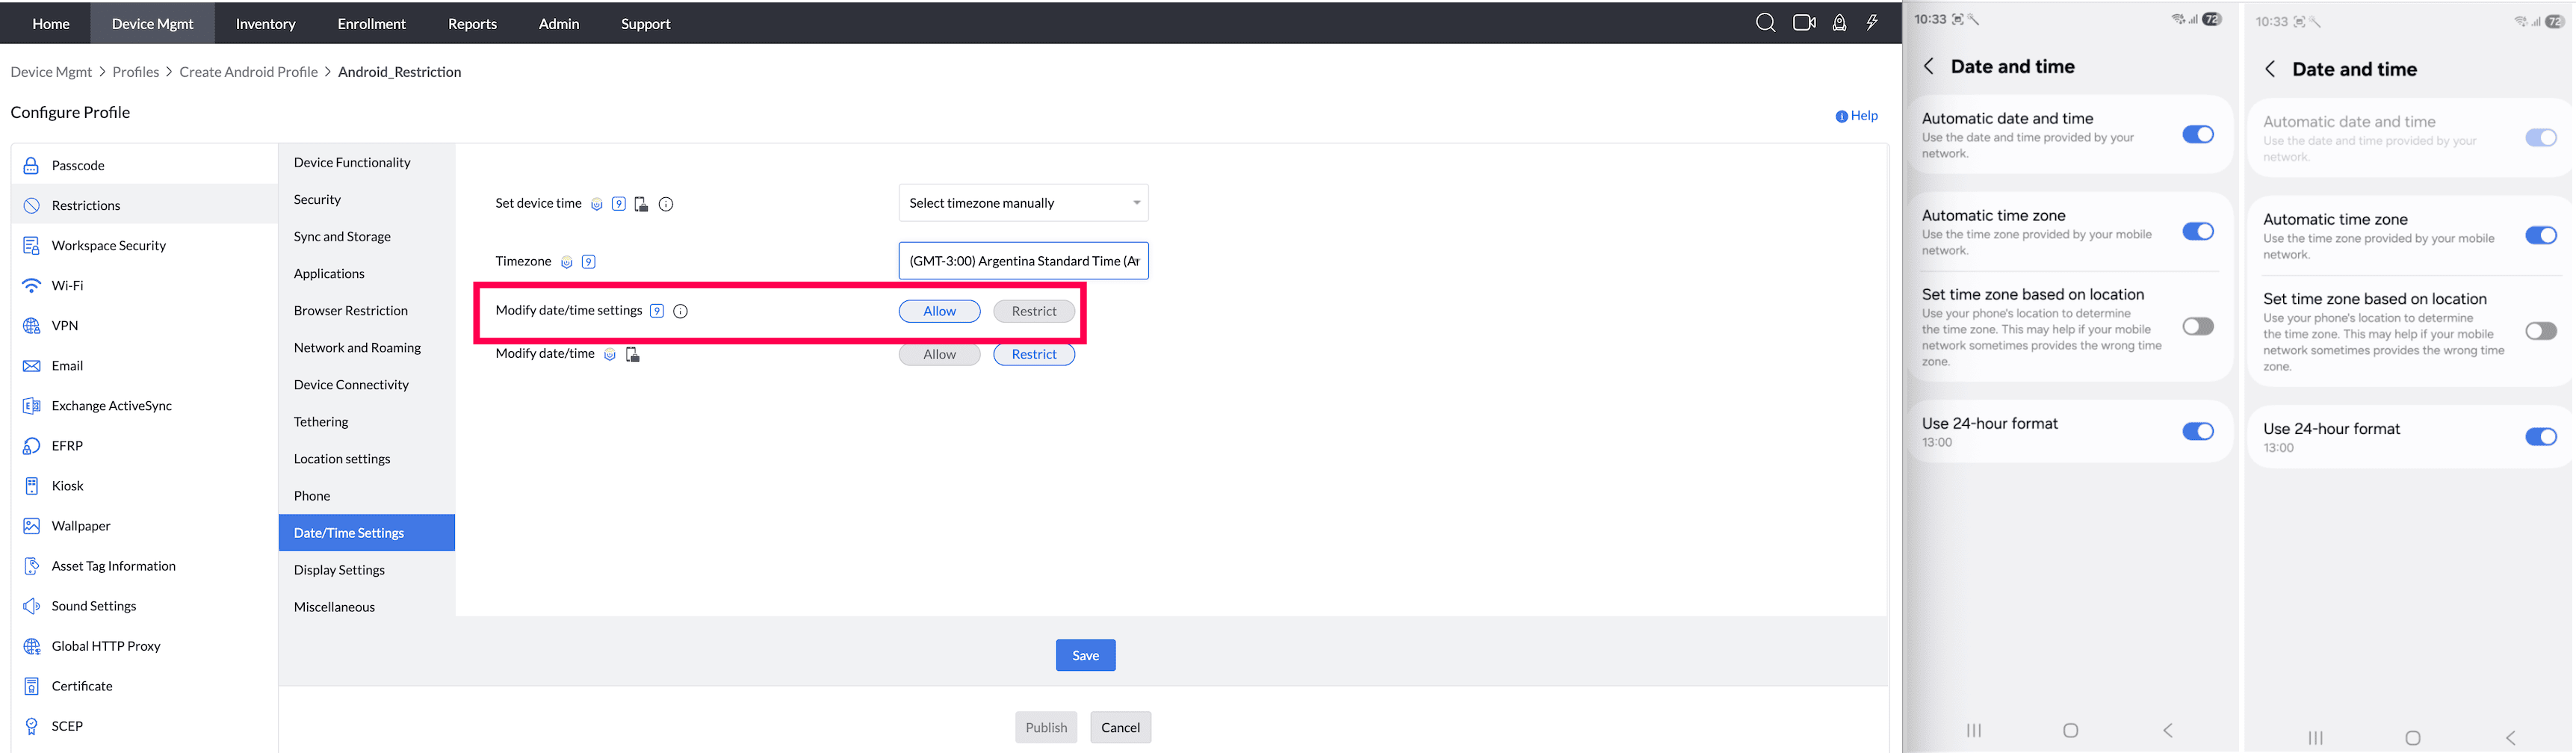The width and height of the screenshot is (2576, 753).
Task: Set Modify date/time settings to Restrict
Action: coord(1033,311)
